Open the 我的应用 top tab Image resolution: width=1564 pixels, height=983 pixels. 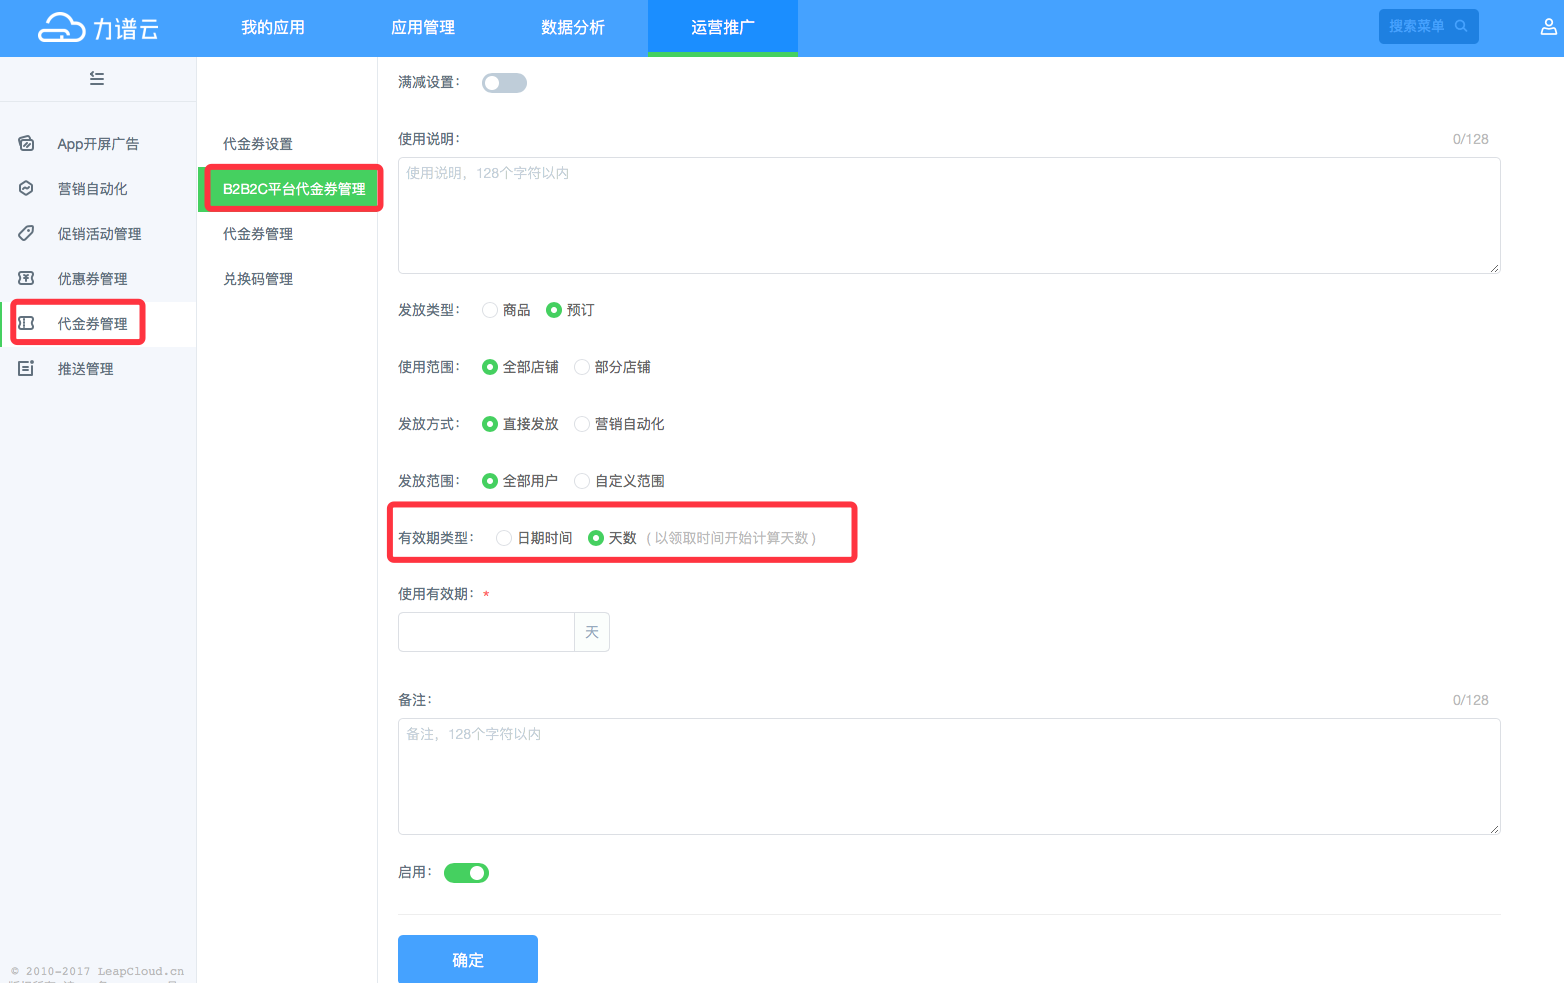[273, 28]
